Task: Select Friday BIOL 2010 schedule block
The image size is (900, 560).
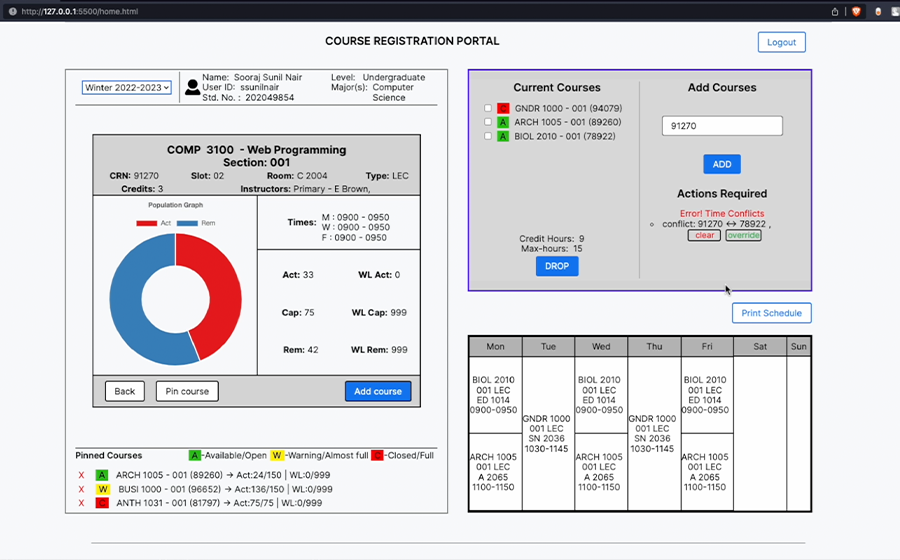Action: click(x=706, y=395)
